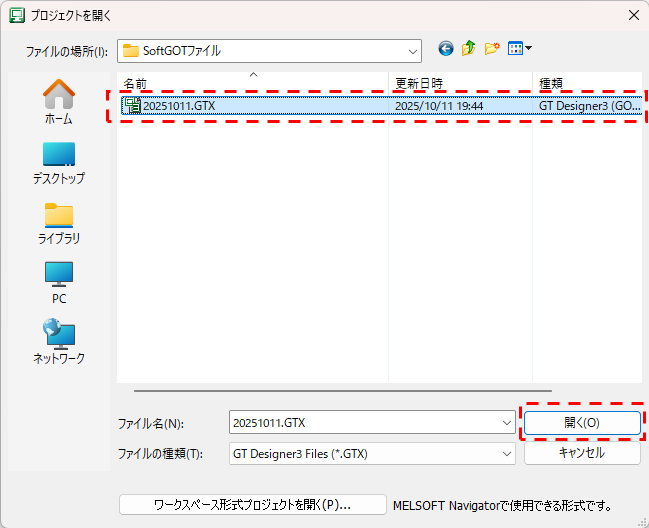The height and width of the screenshot is (528, 649).
Task: Expand the SoftGOT file location dropdown
Action: pyautogui.click(x=412, y=50)
